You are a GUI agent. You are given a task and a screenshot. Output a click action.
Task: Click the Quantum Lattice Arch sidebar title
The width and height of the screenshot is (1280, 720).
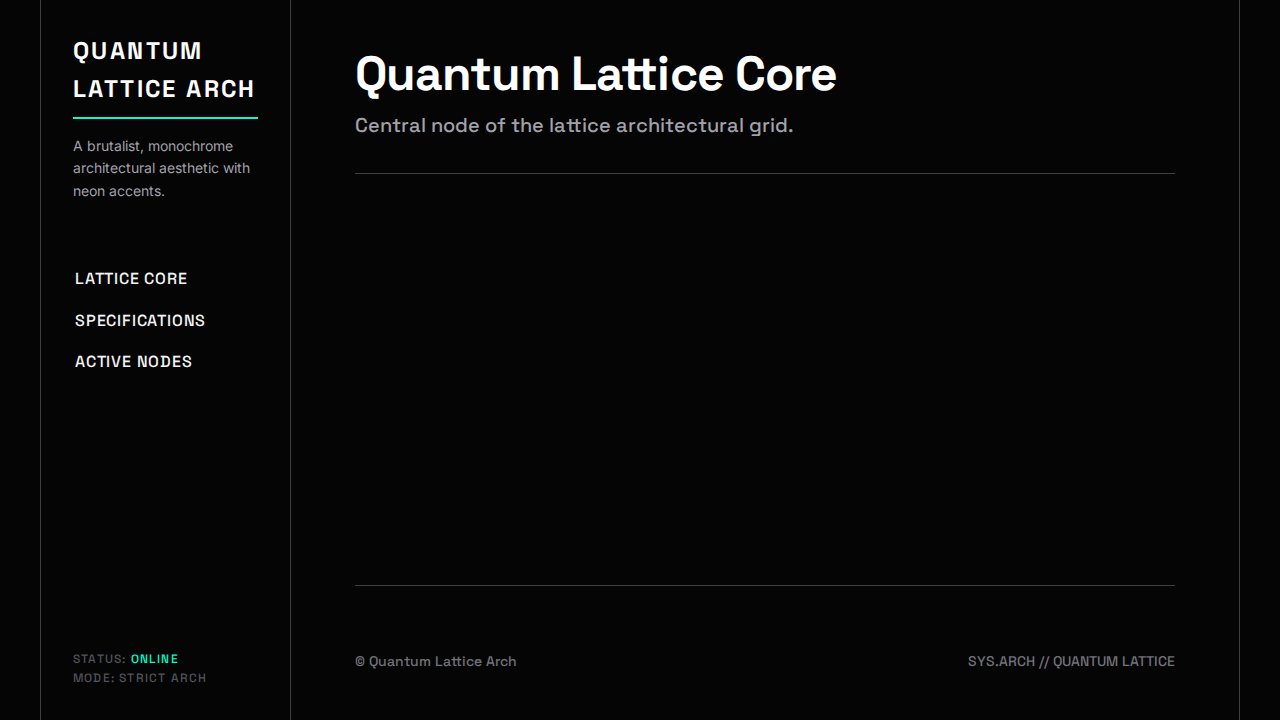(164, 70)
